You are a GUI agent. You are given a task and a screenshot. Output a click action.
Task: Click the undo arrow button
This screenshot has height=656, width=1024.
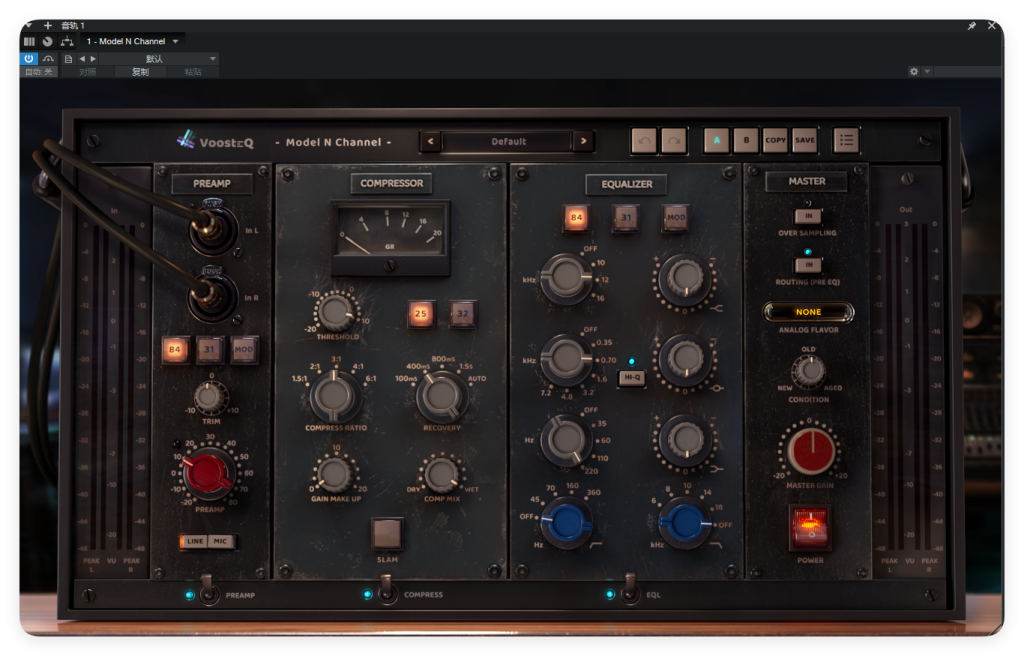644,140
